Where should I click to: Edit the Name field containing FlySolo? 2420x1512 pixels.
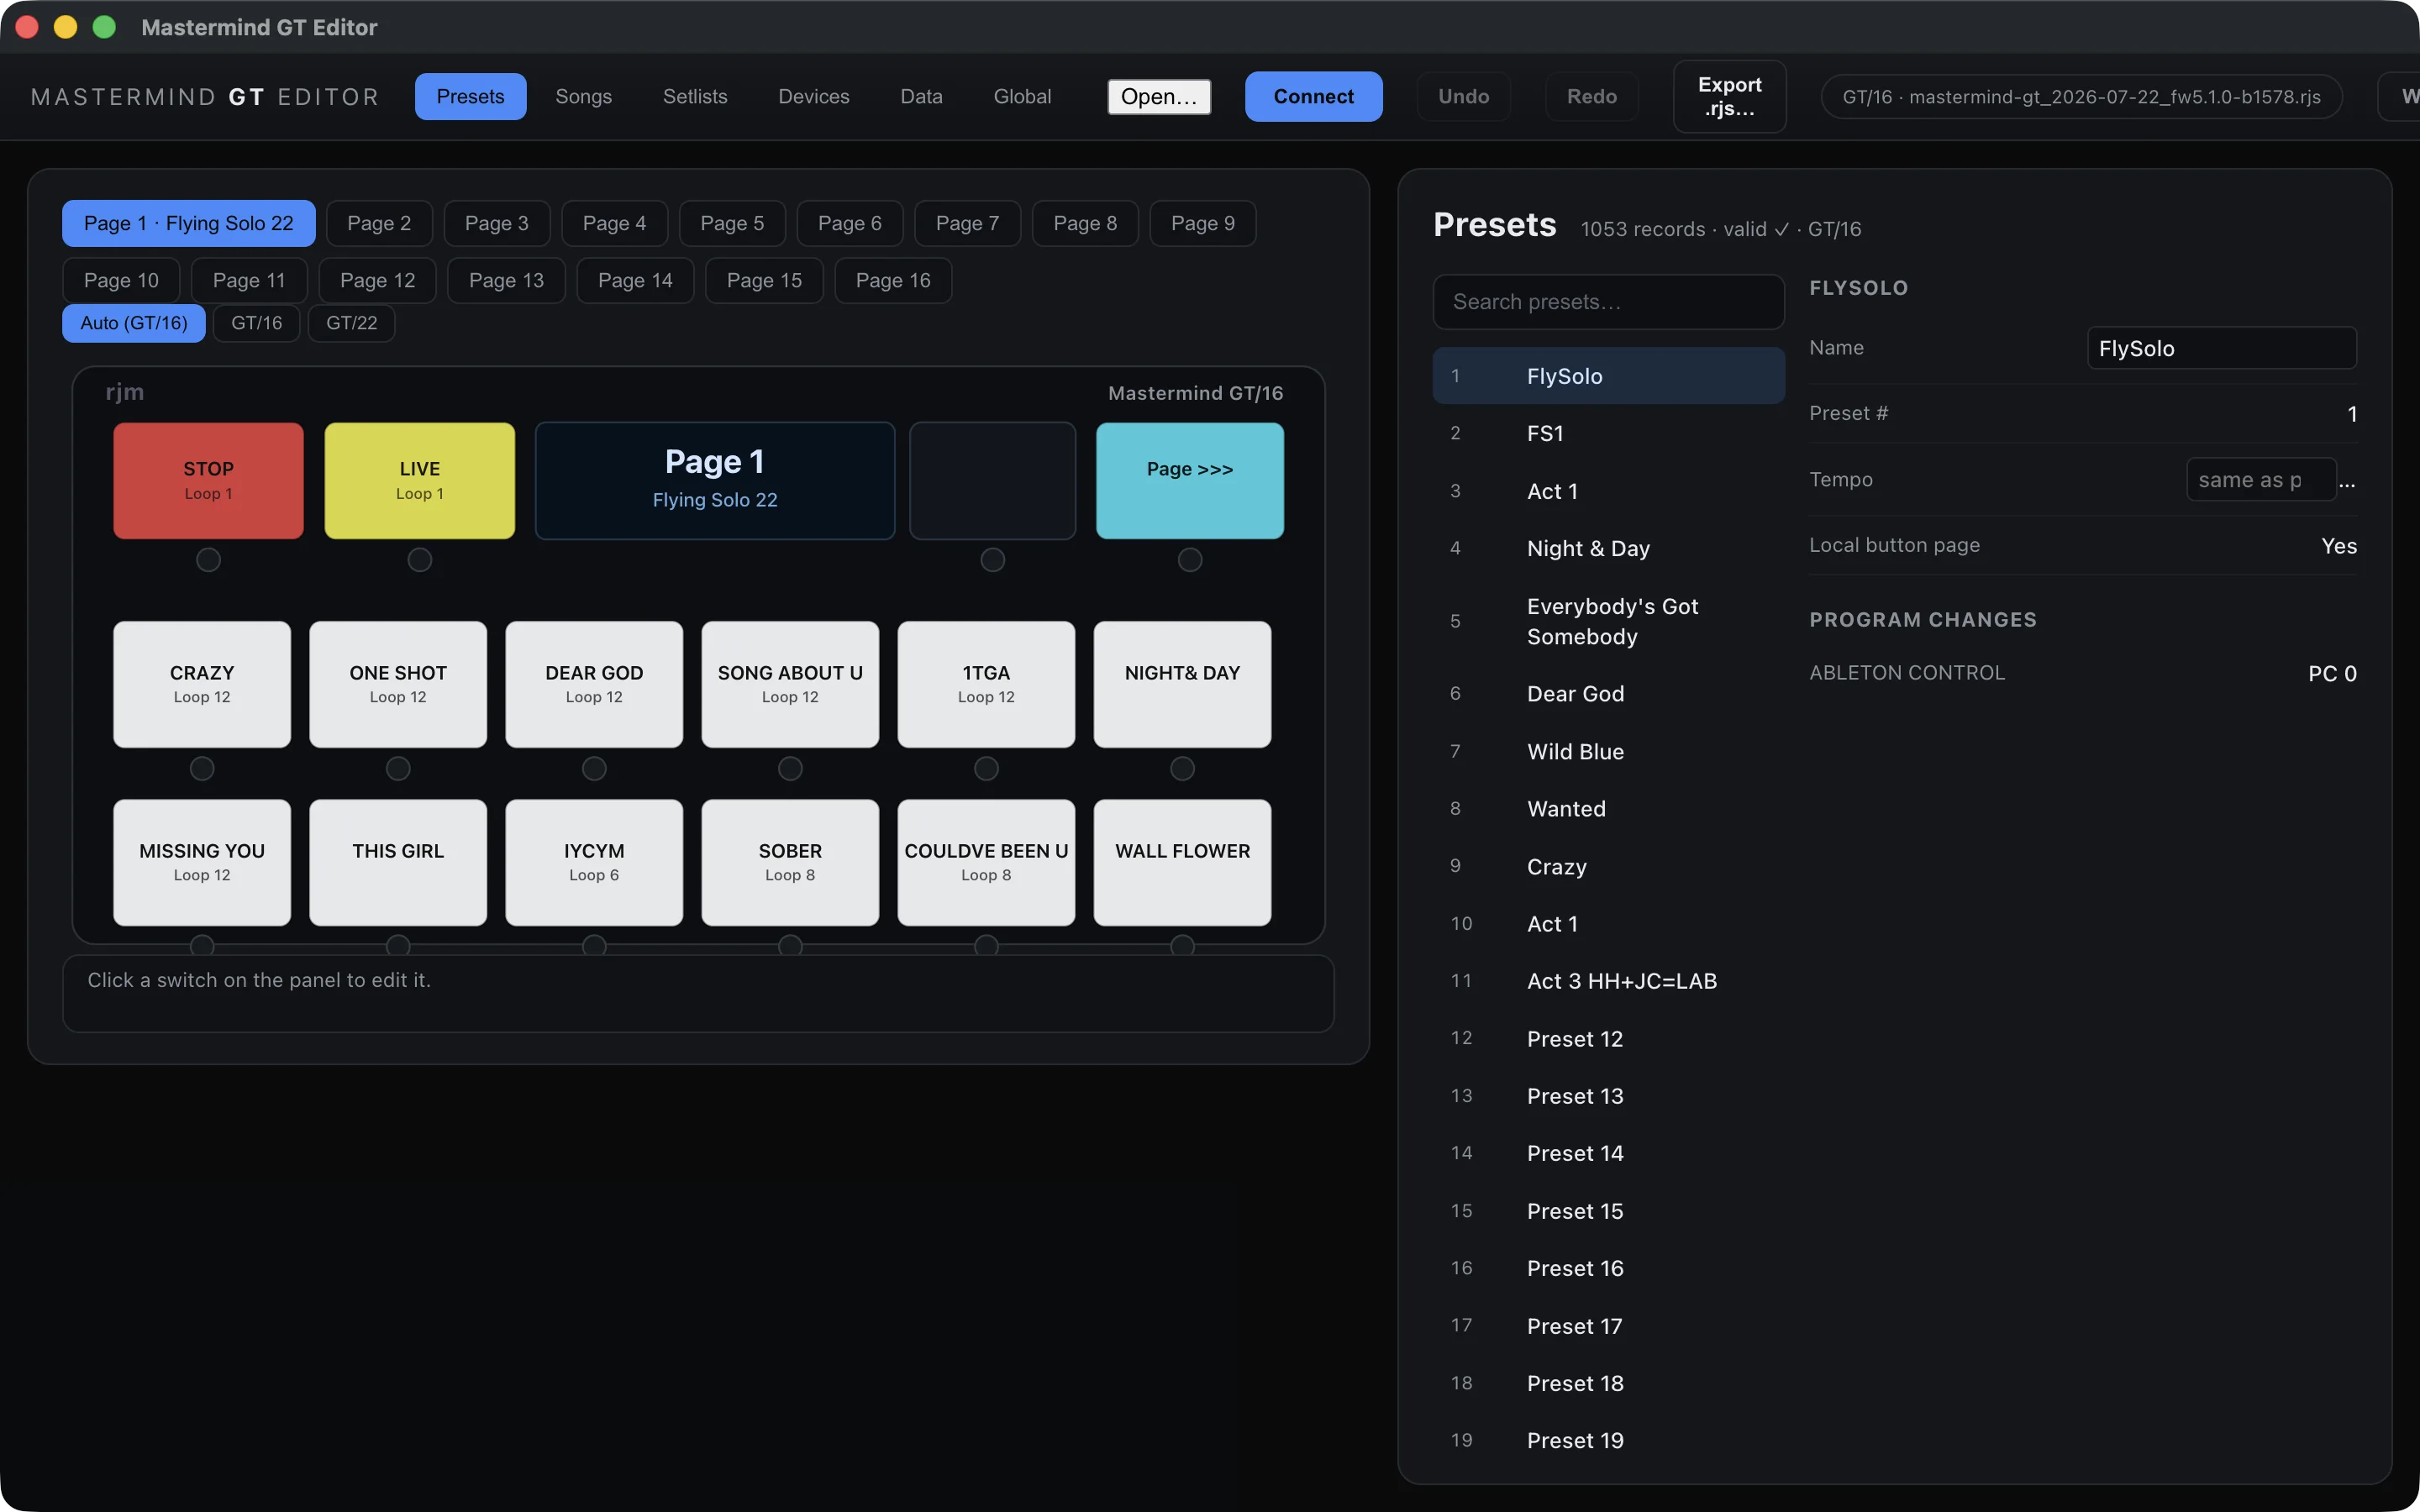click(2221, 348)
